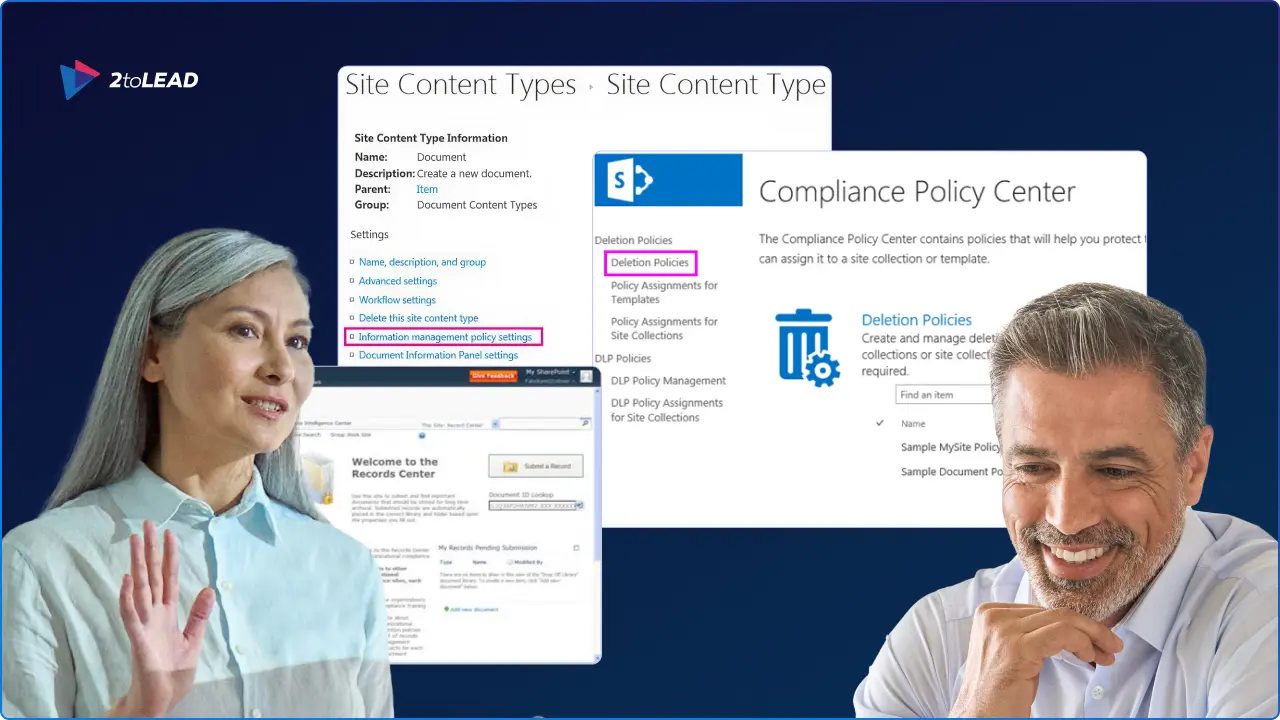The width and height of the screenshot is (1280, 720).
Task: Click the Modified By column header
Action: pos(528,562)
